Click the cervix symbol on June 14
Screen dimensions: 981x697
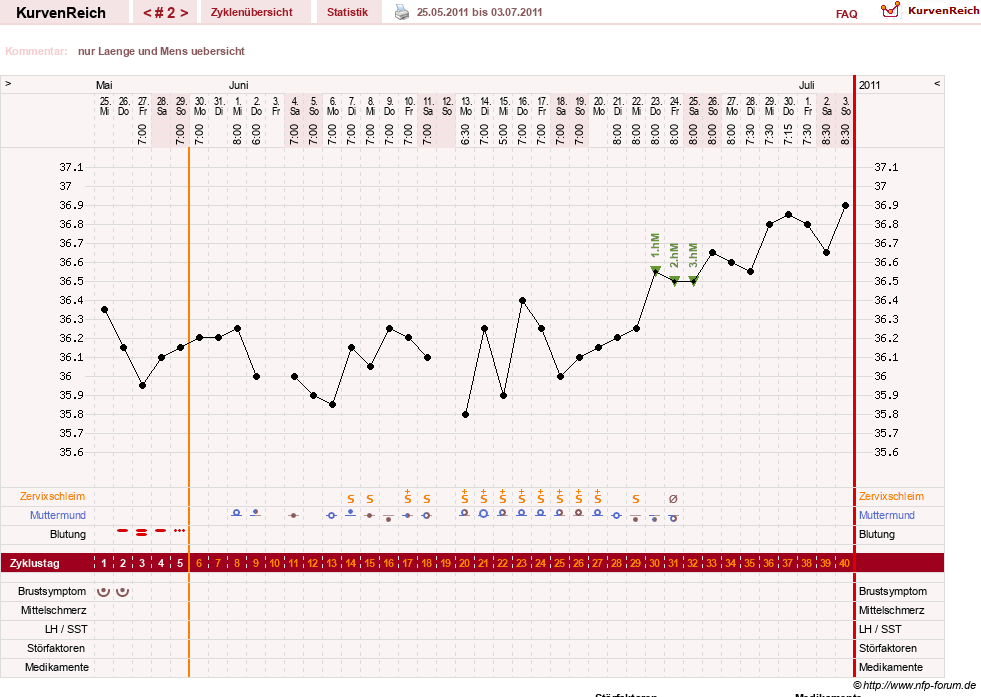click(x=483, y=514)
